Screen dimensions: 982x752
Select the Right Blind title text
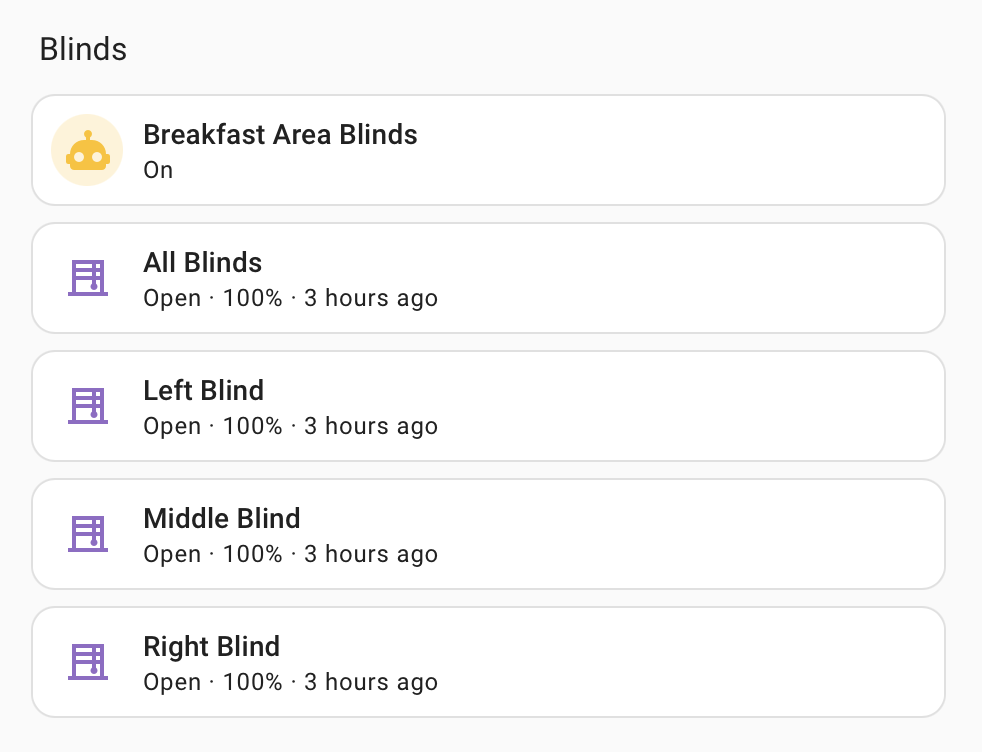(211, 647)
